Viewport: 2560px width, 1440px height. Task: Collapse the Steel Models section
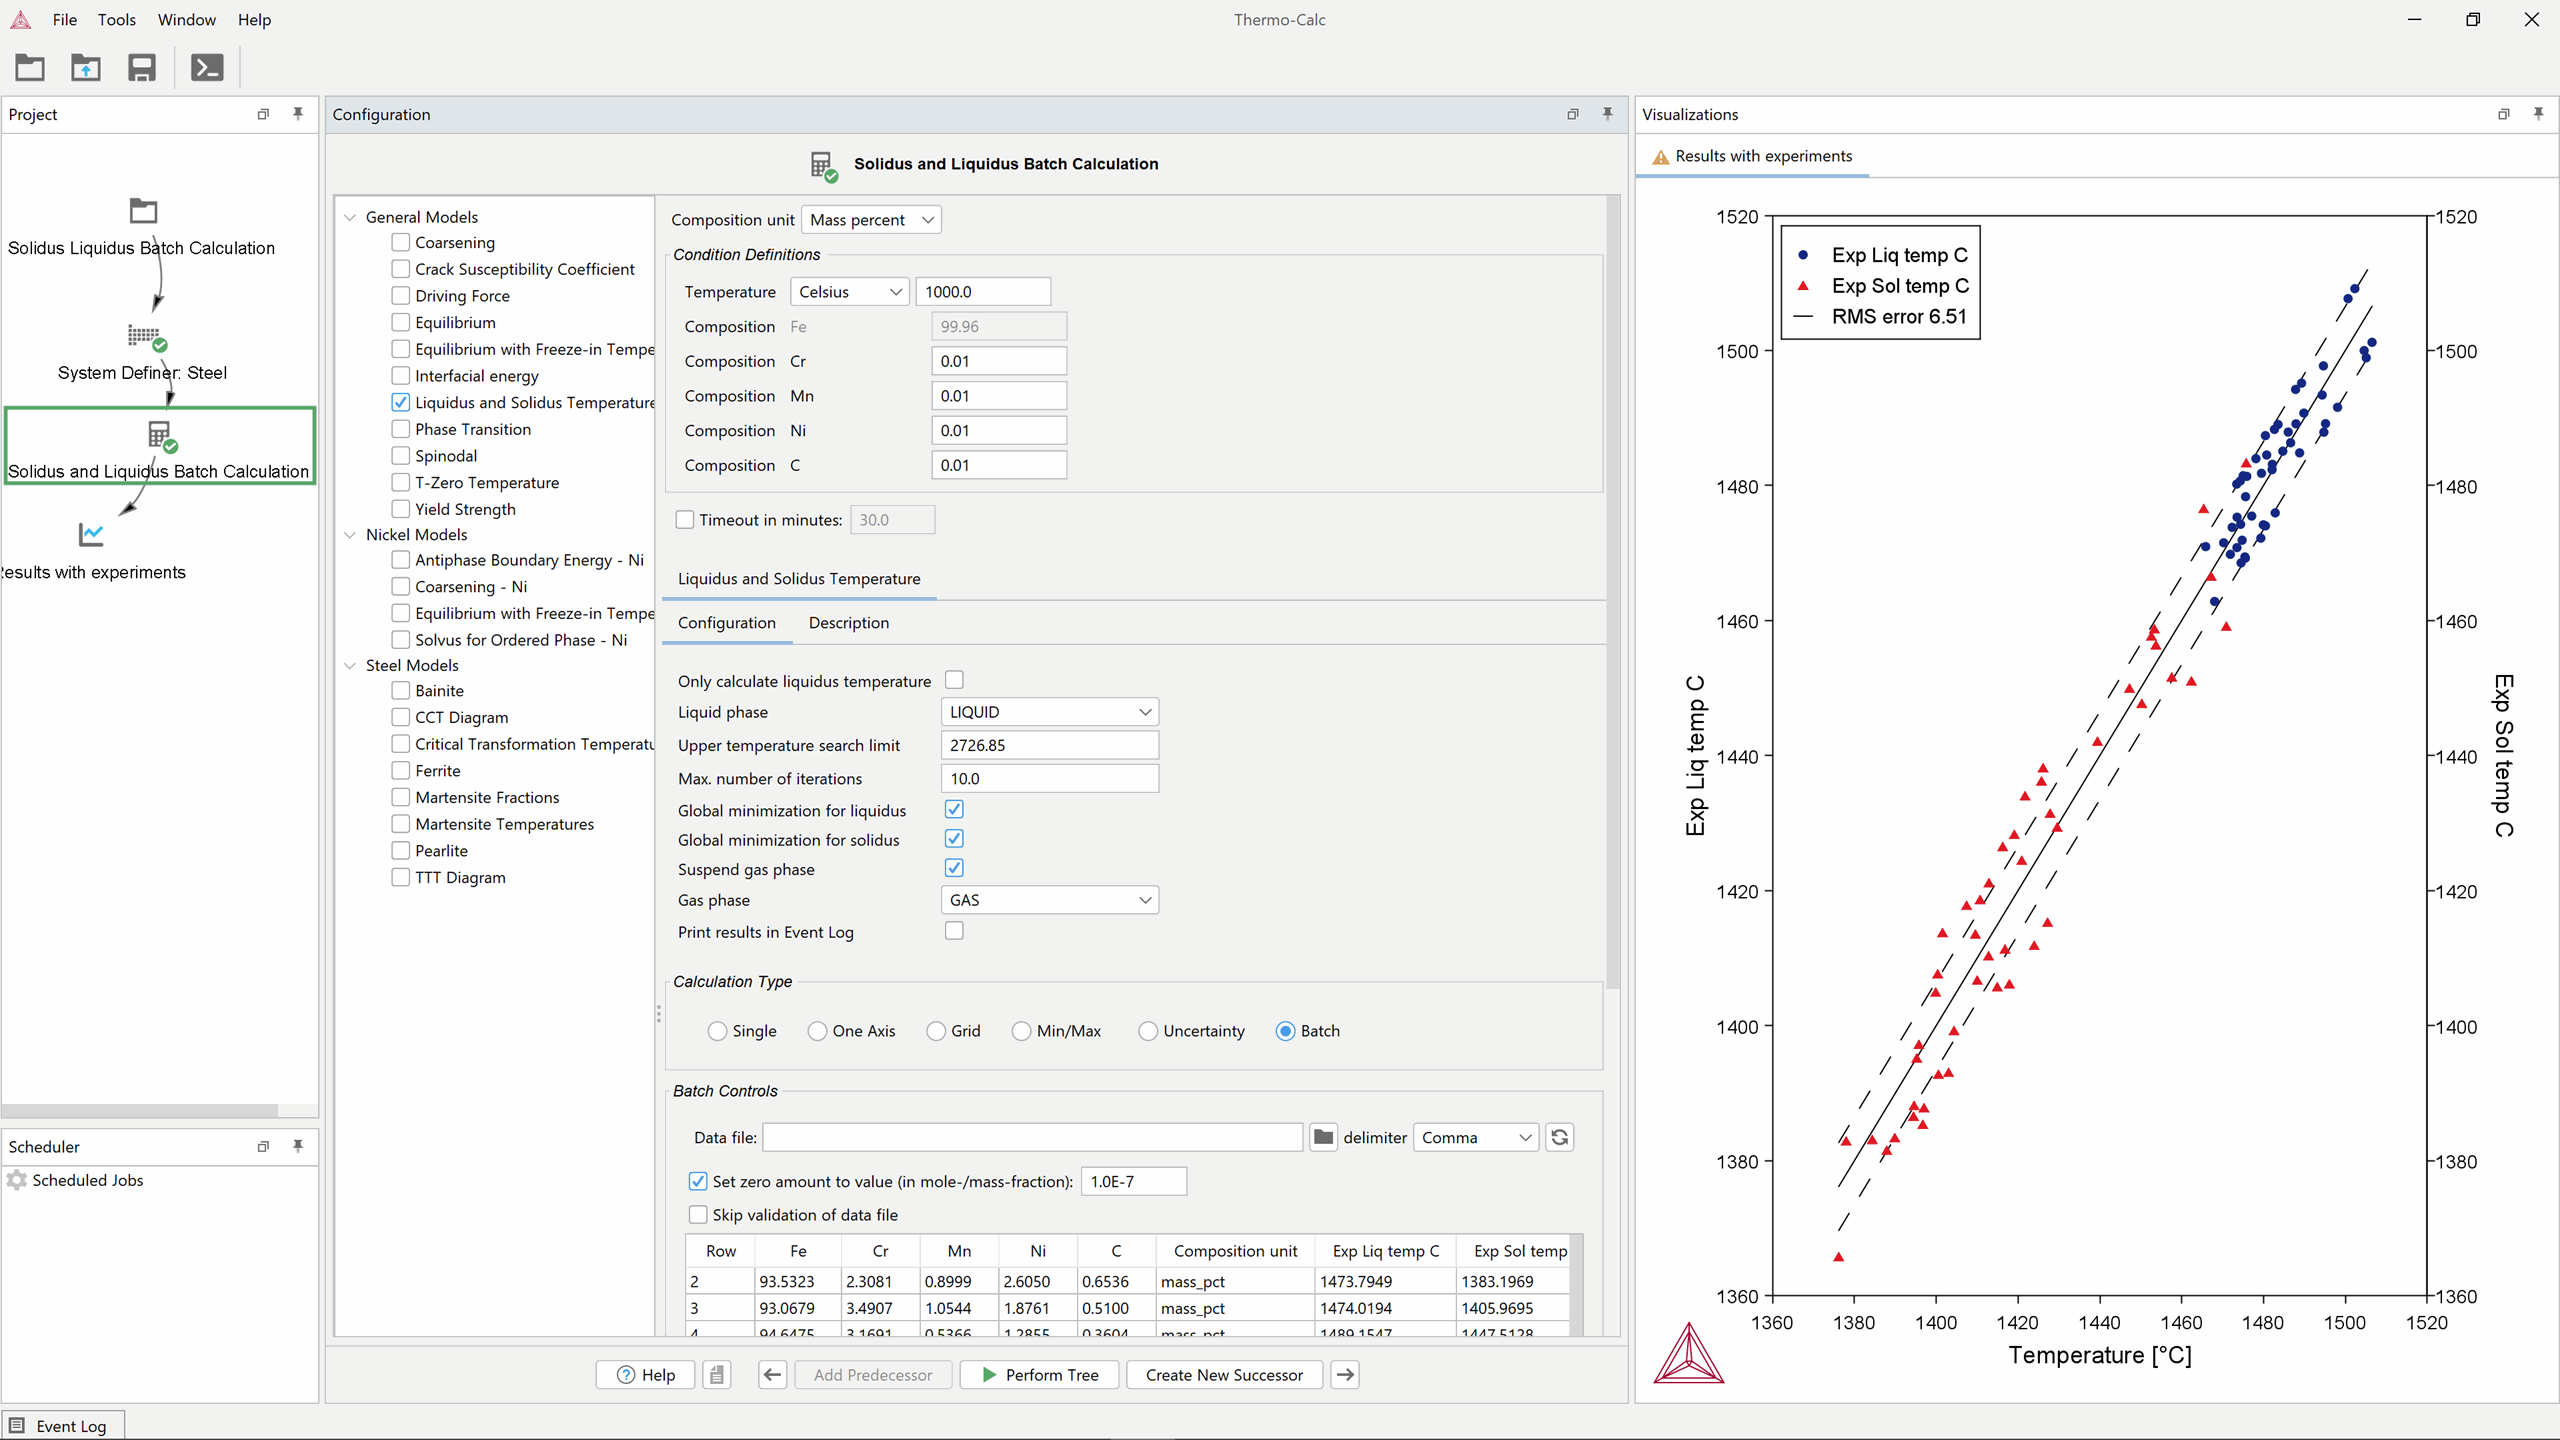coord(351,665)
